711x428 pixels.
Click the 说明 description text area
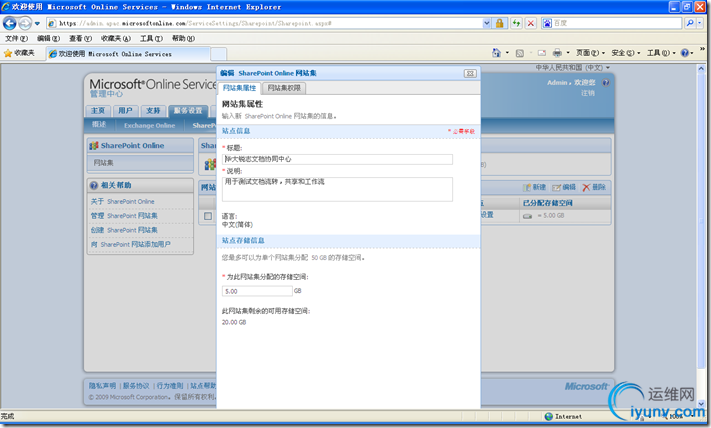click(337, 189)
